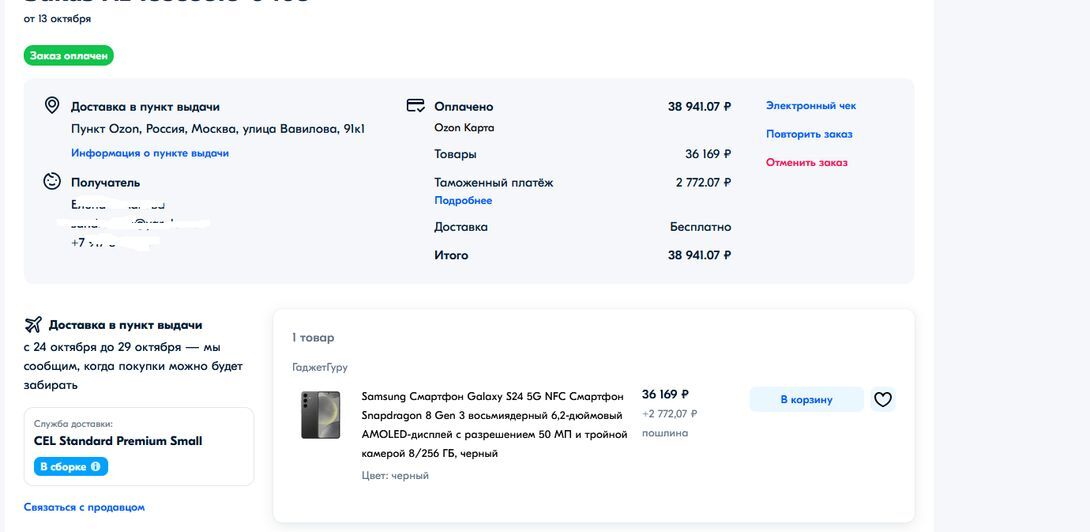Click the CEL Standard Premium Small delivery service
Image resolution: width=1090 pixels, height=532 pixels.
[118, 441]
